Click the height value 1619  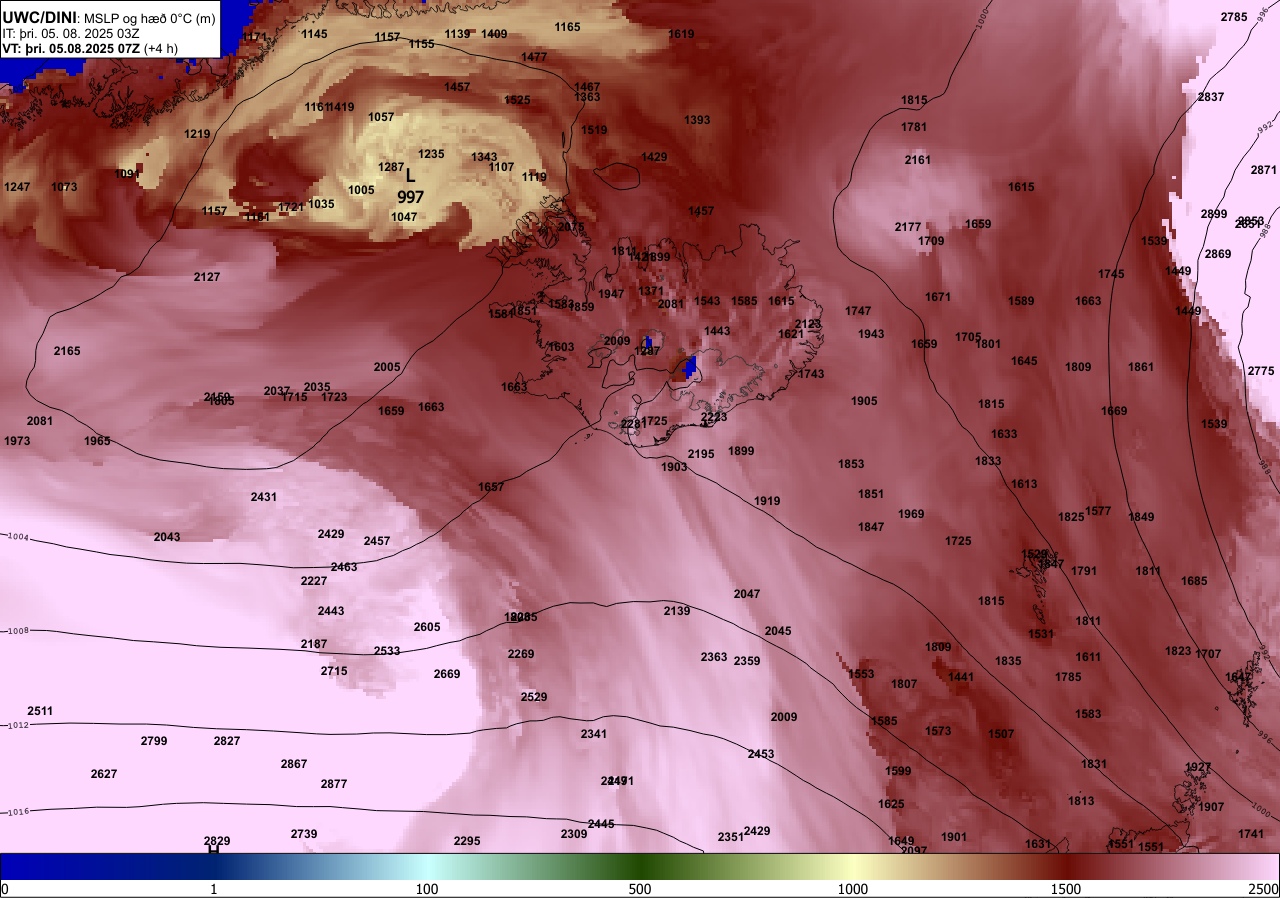tap(681, 34)
